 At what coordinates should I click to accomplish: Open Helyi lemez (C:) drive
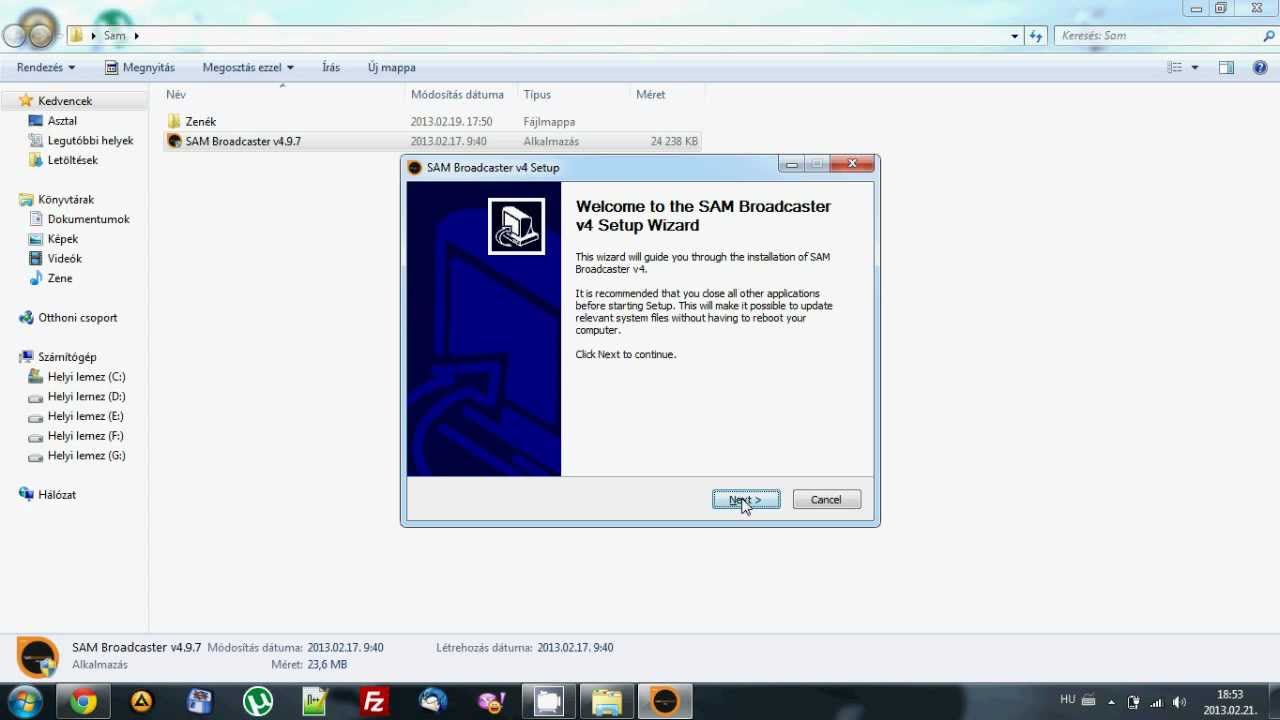[86, 377]
